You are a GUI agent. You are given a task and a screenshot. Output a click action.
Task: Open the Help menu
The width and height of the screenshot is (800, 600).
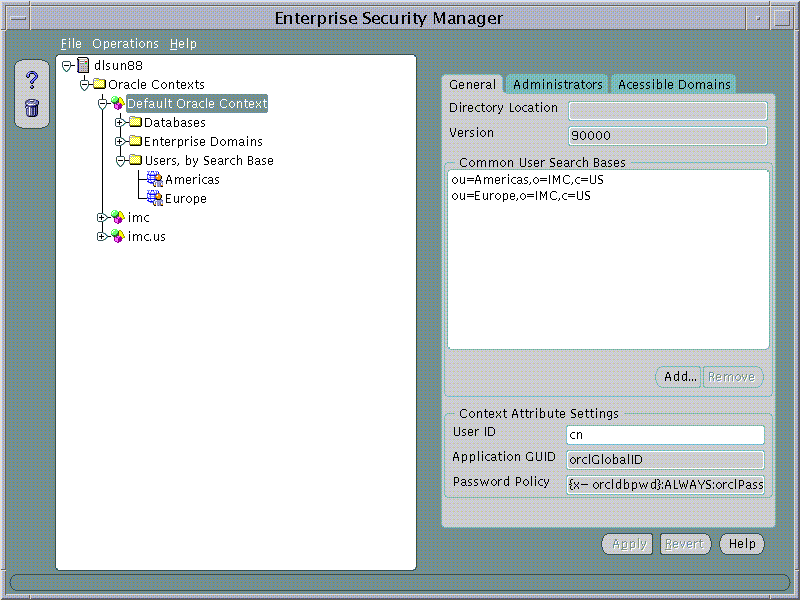click(183, 44)
